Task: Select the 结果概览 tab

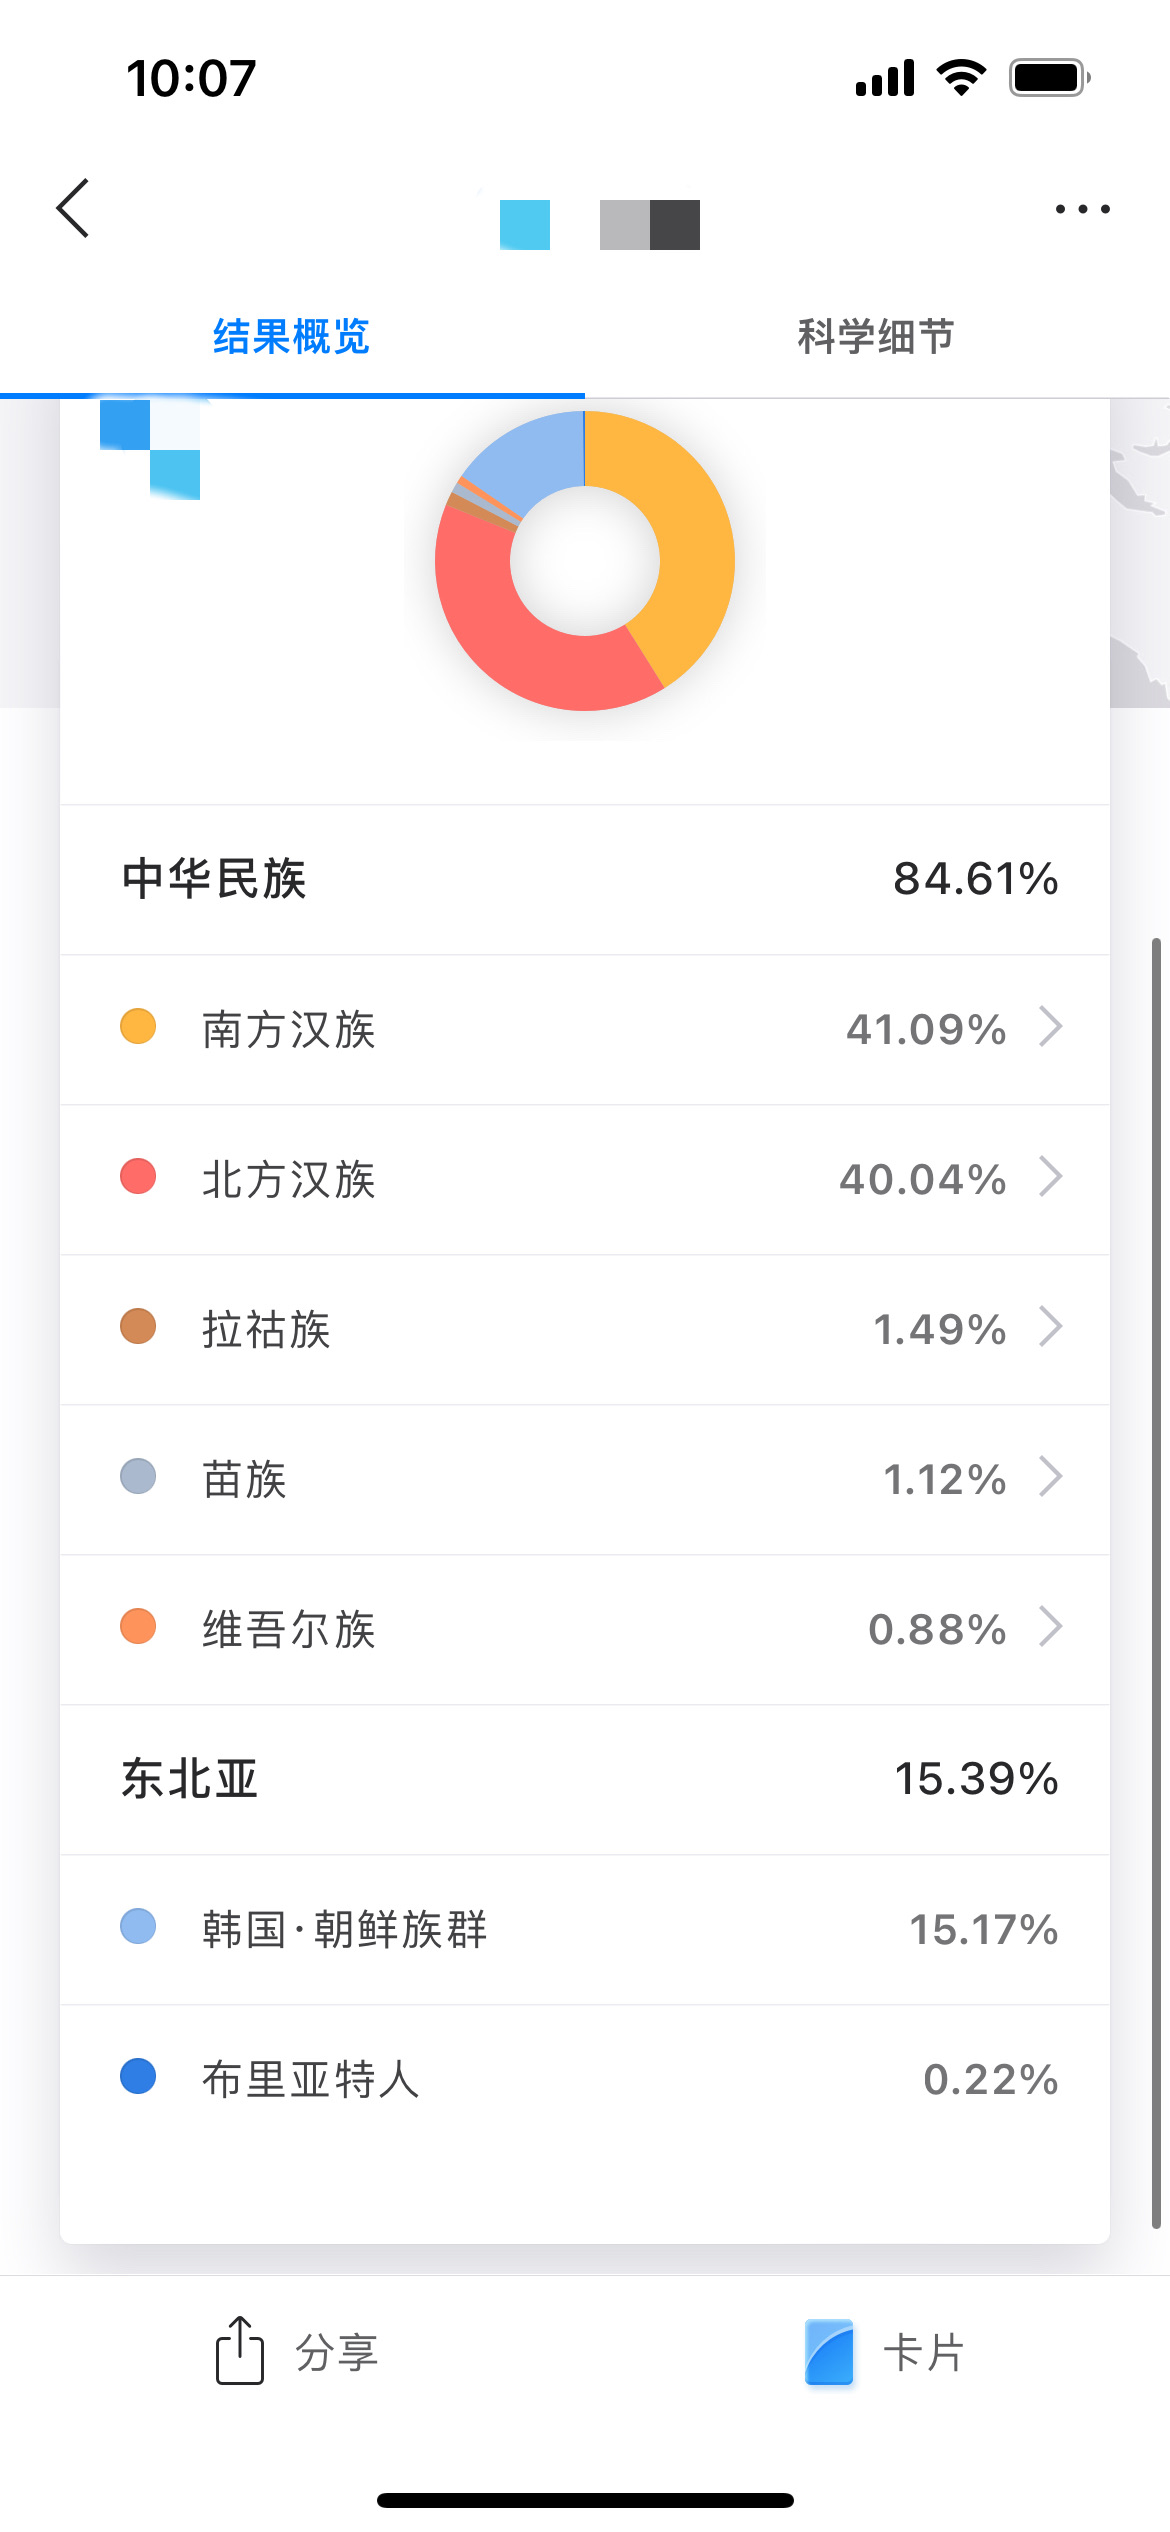Action: (291, 336)
